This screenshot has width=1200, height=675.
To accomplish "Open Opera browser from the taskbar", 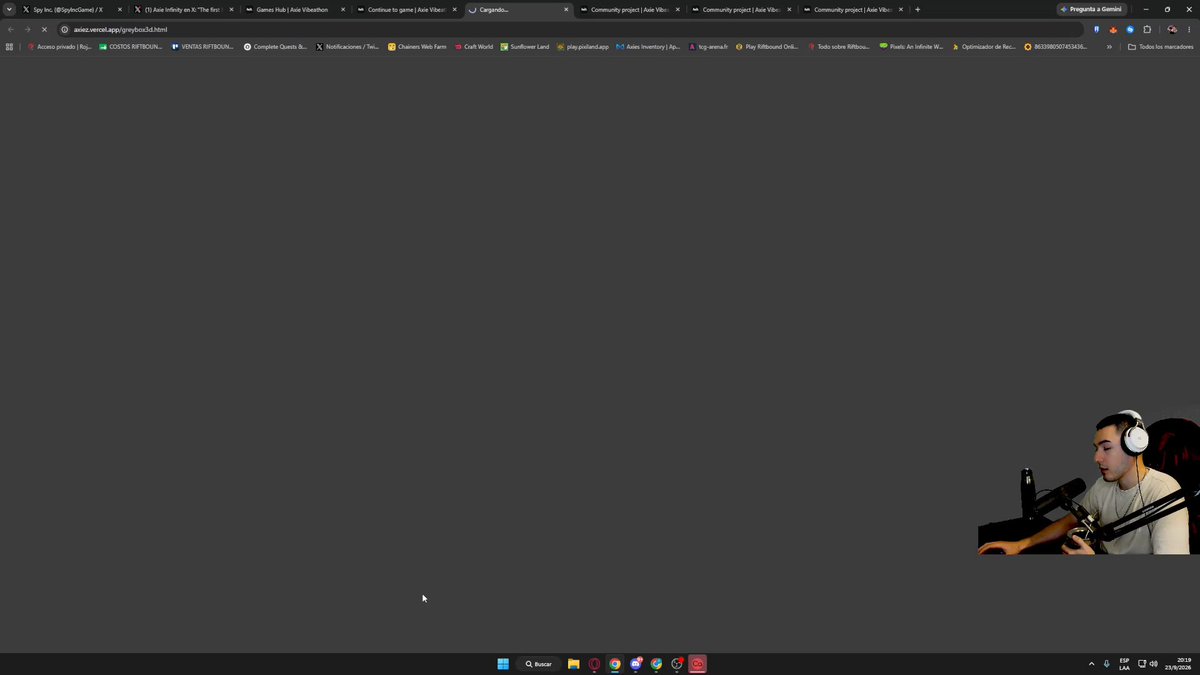I will (x=594, y=664).
